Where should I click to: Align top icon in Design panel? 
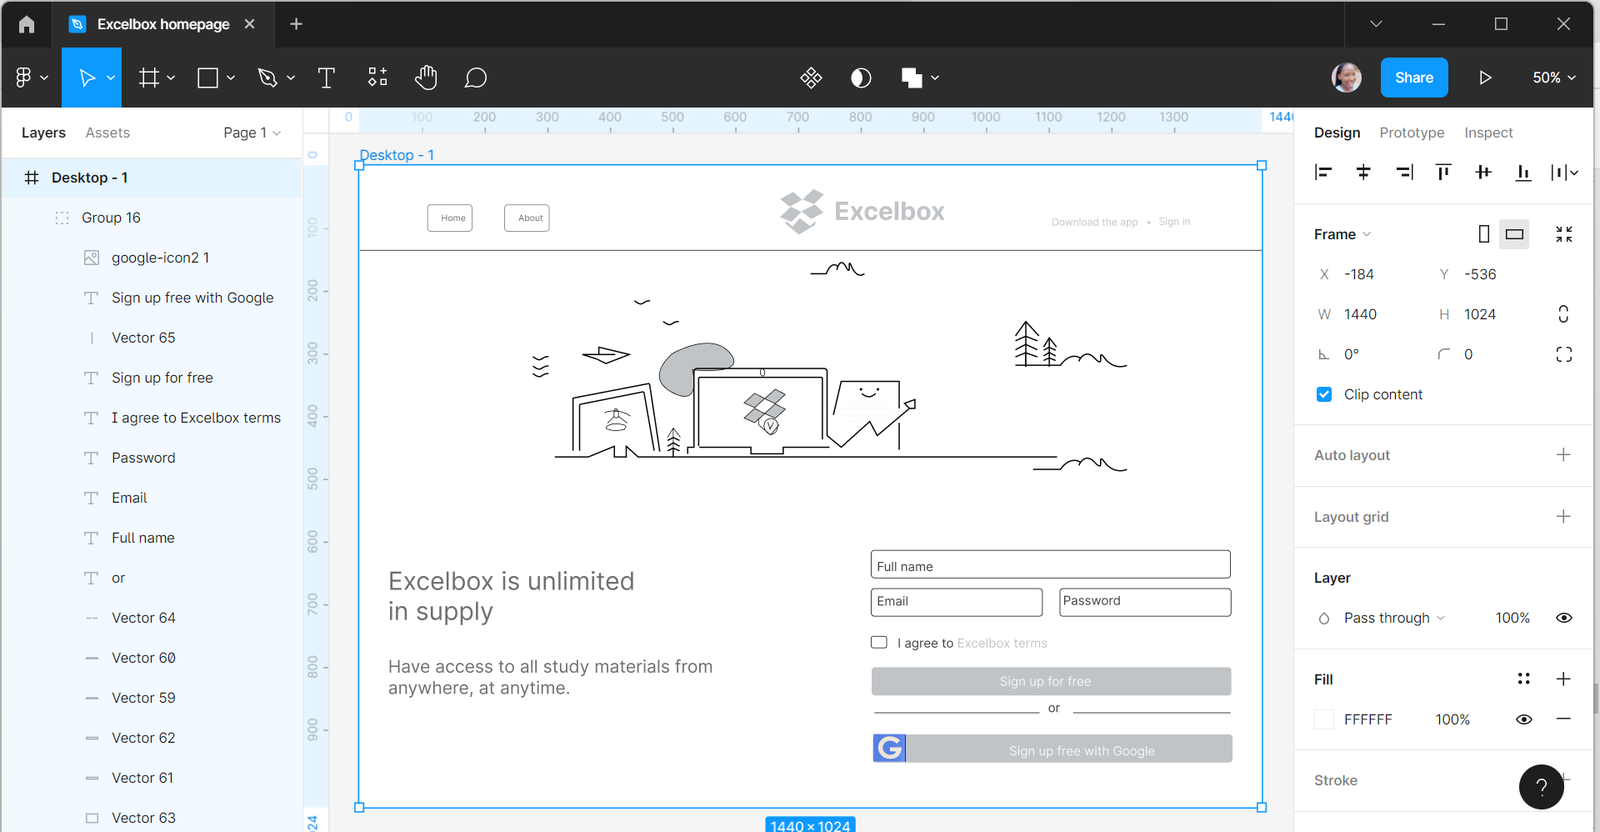pos(1443,172)
